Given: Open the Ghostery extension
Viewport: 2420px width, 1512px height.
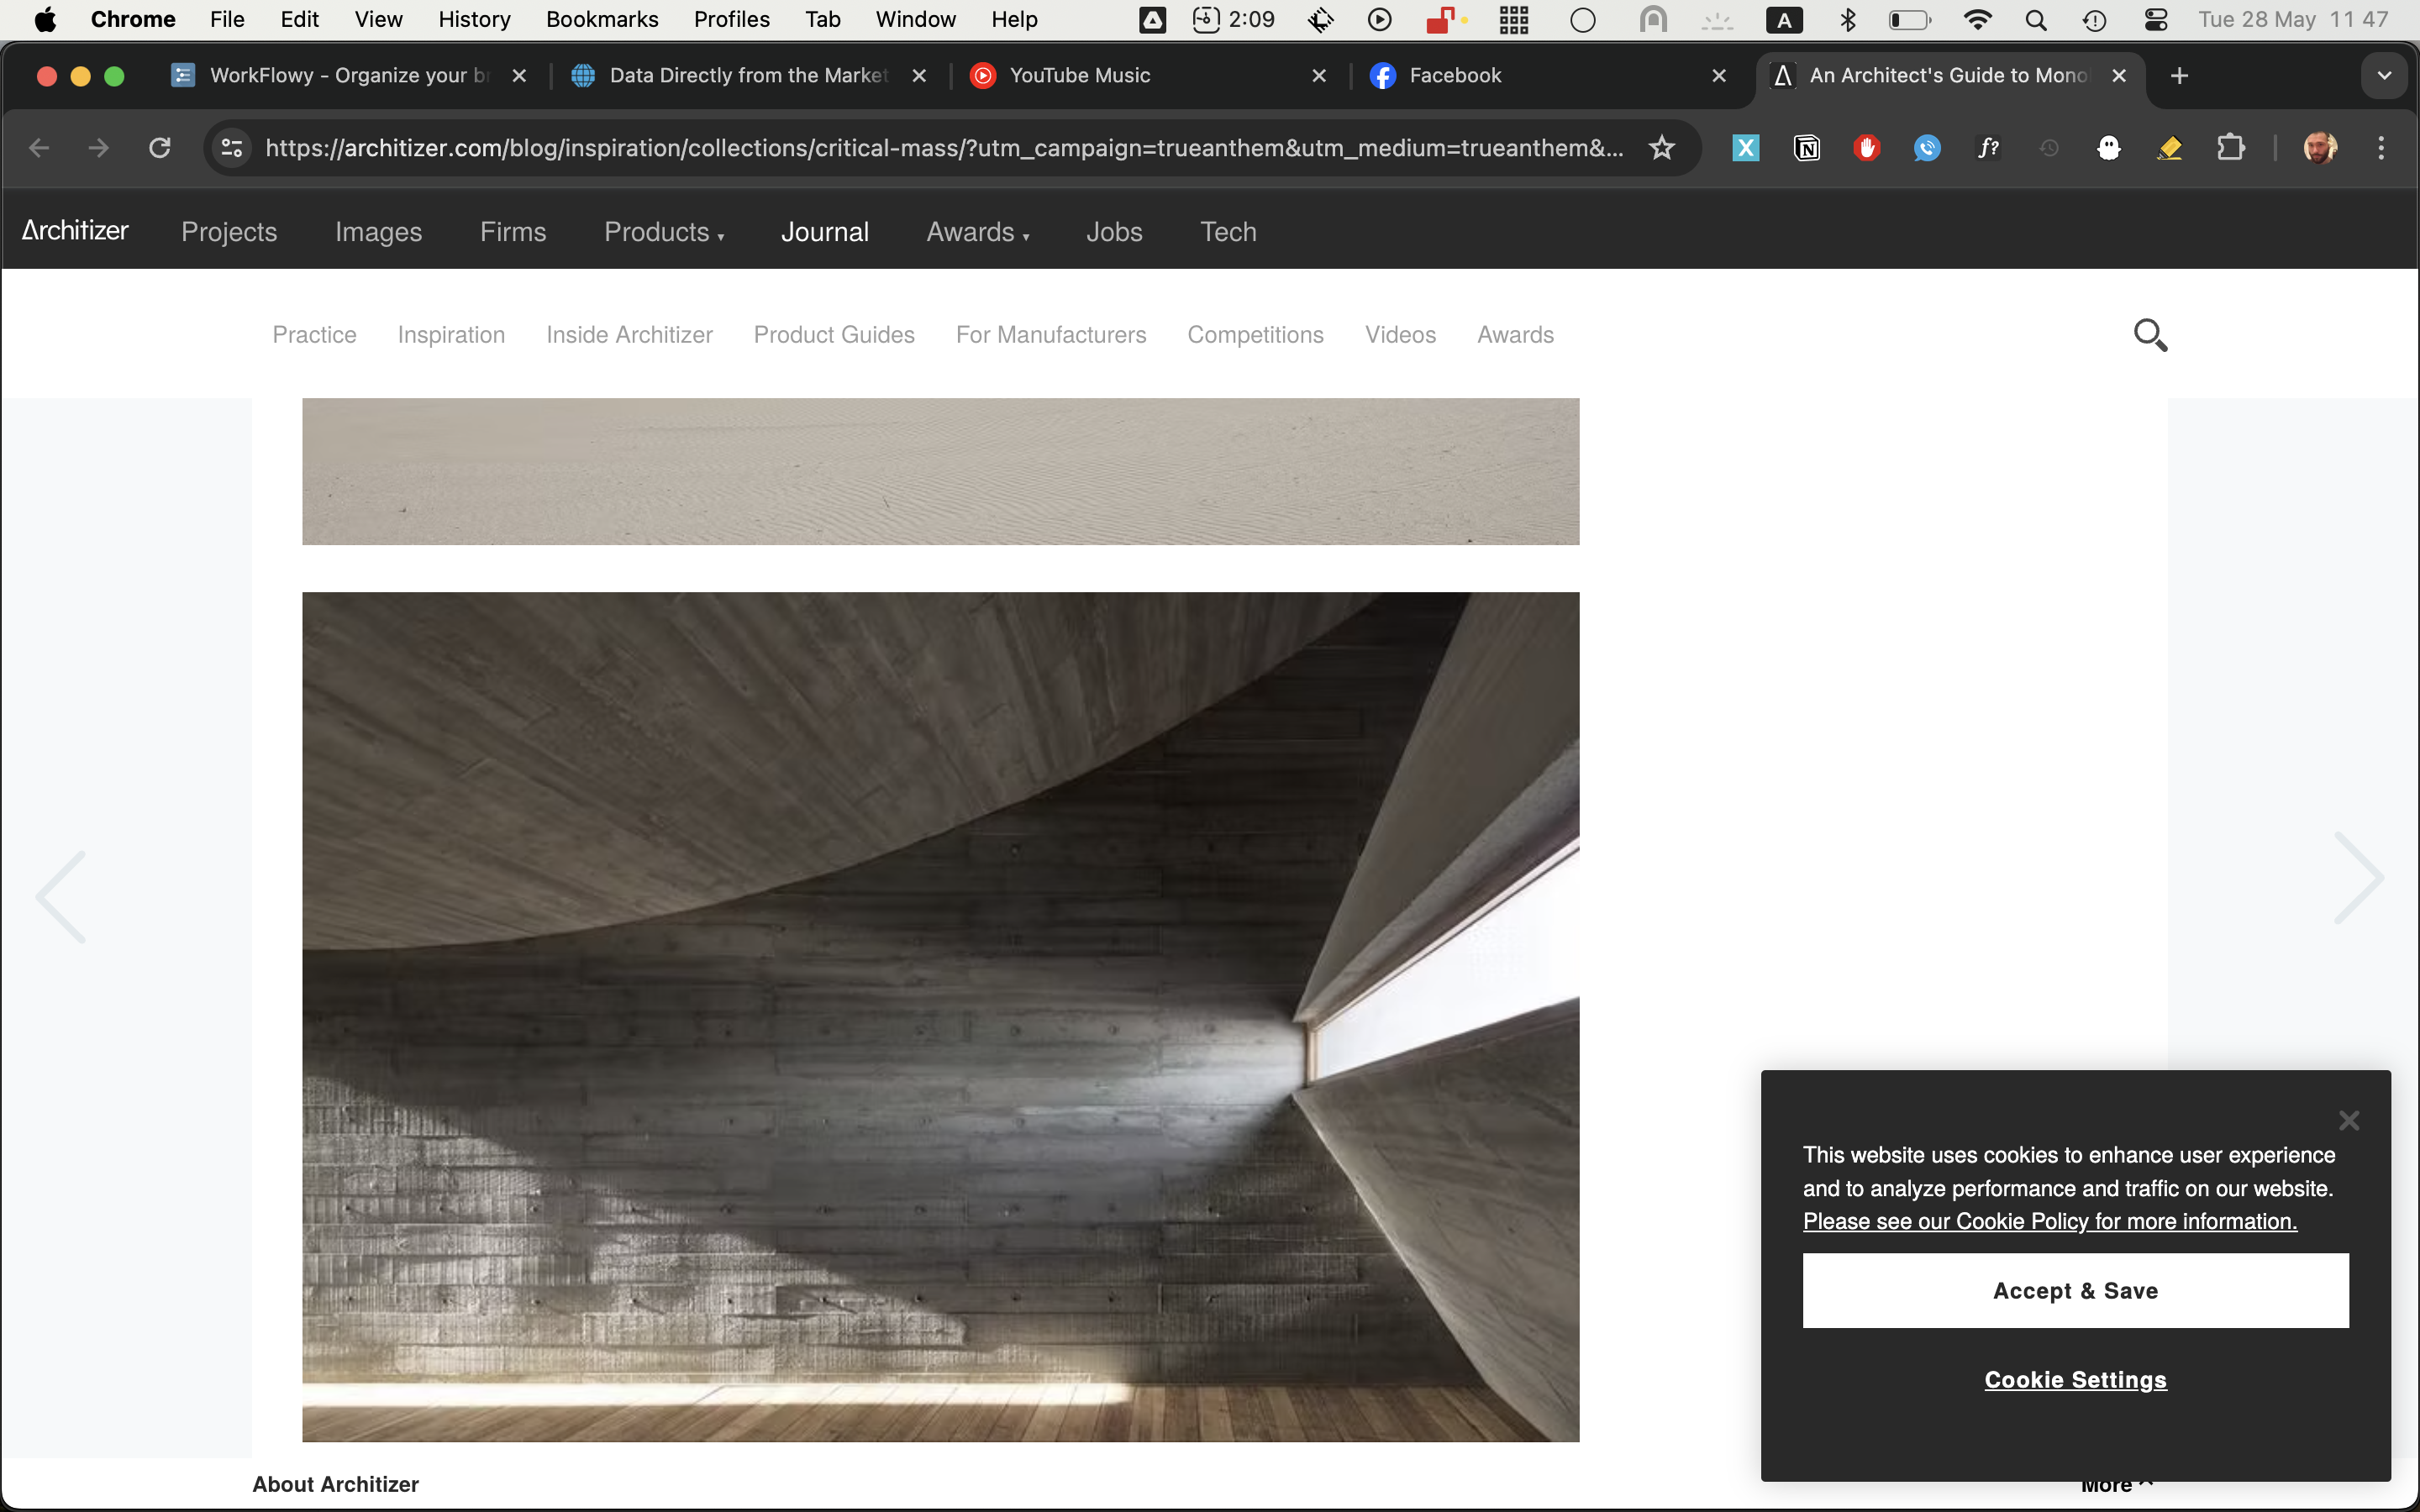Looking at the screenshot, I should click(2109, 147).
